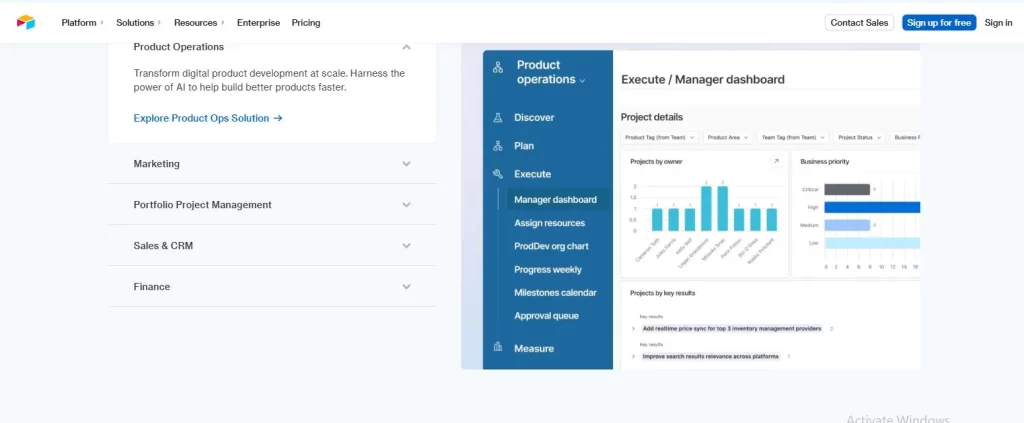
Task: Follow the Explore Product Ops Solution link
Action: click(208, 118)
